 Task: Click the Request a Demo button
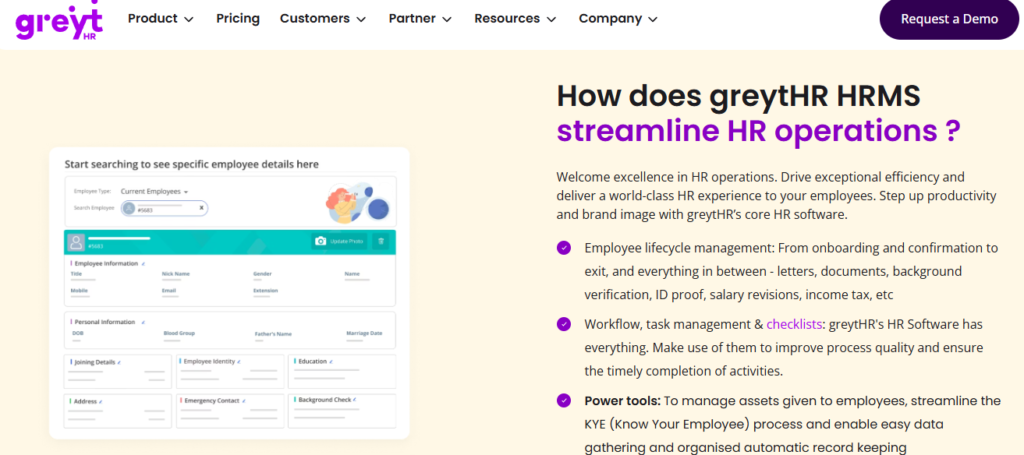[949, 19]
